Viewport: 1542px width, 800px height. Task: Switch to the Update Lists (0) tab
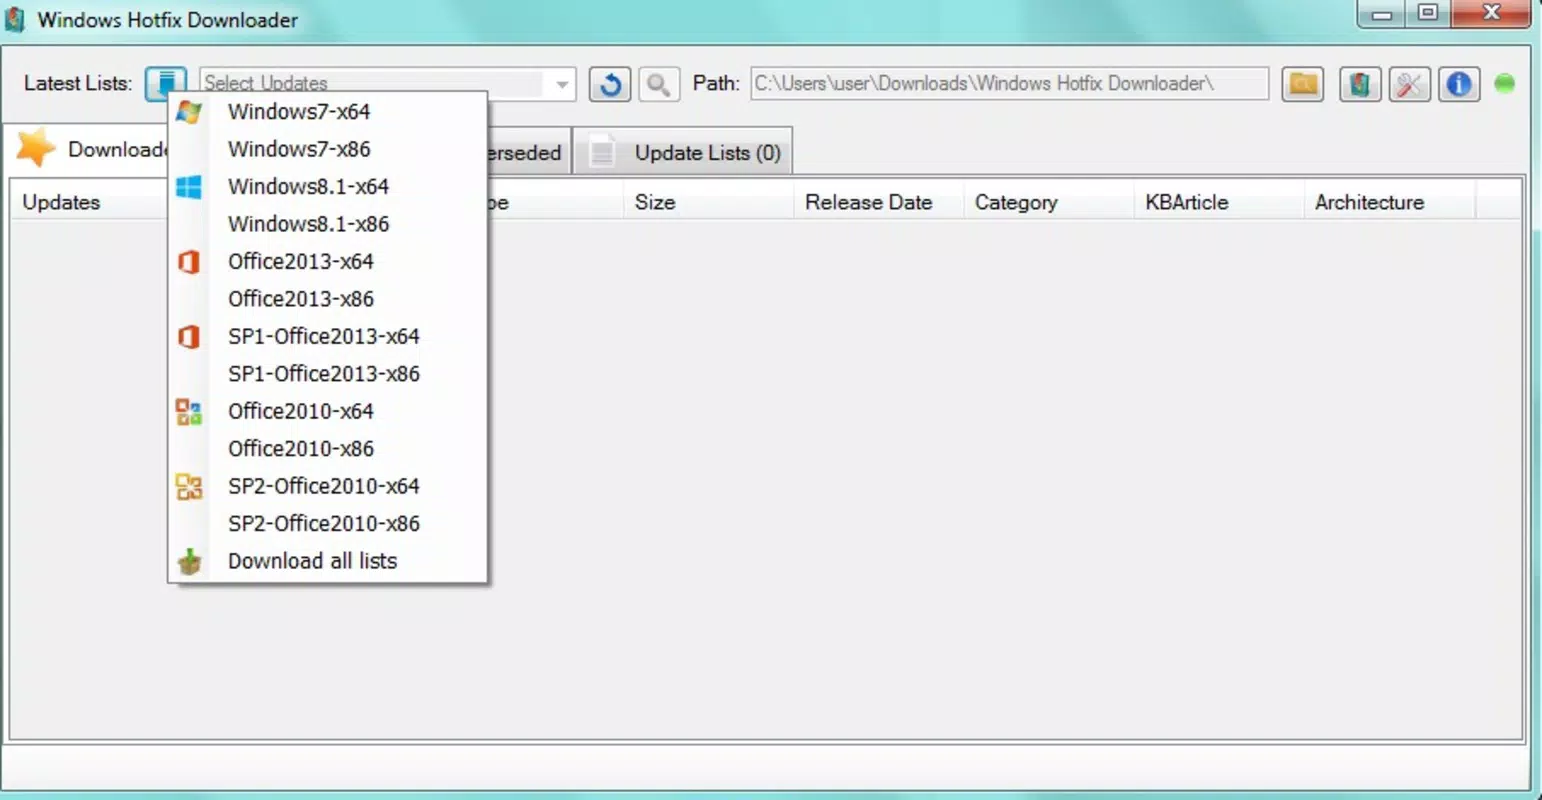click(x=683, y=151)
